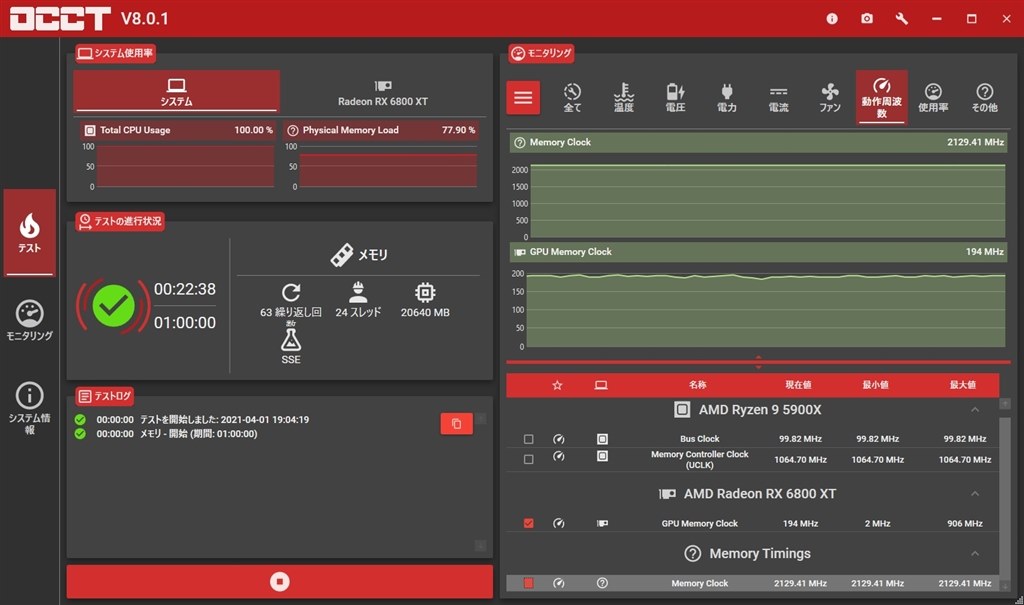Image resolution: width=1024 pixels, height=605 pixels.
Task: Sort by 名称 column header
Action: [697, 385]
